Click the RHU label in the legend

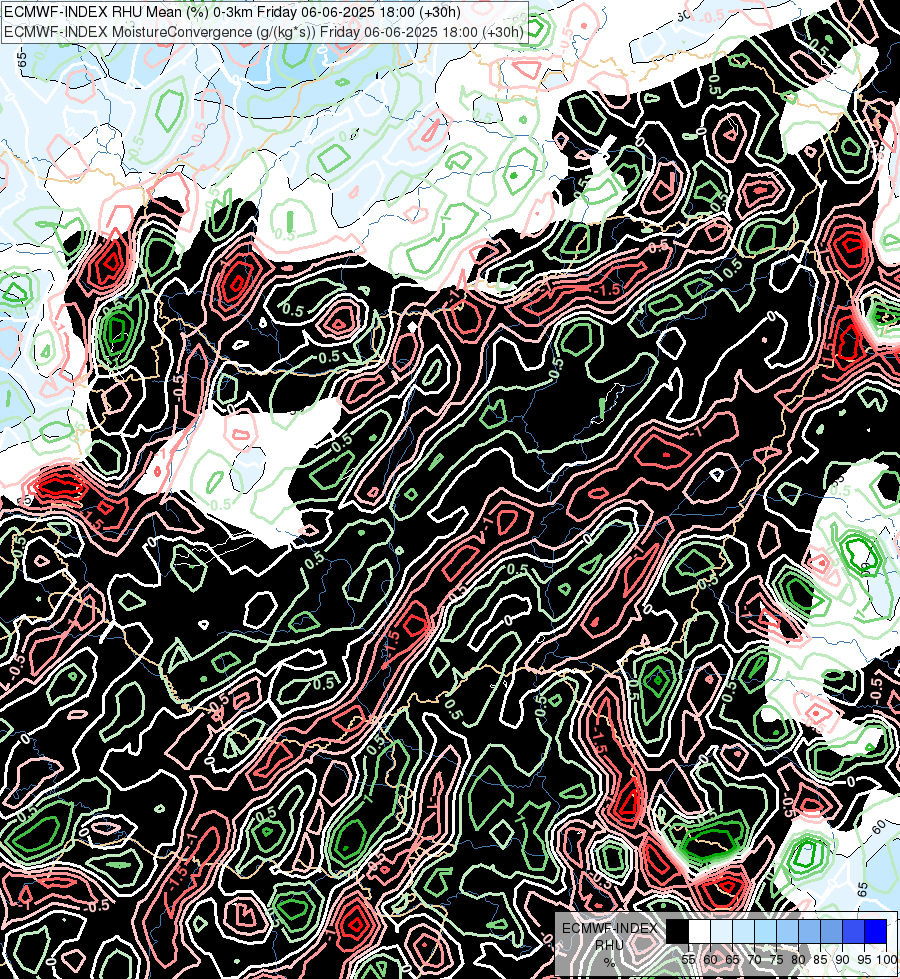point(609,945)
